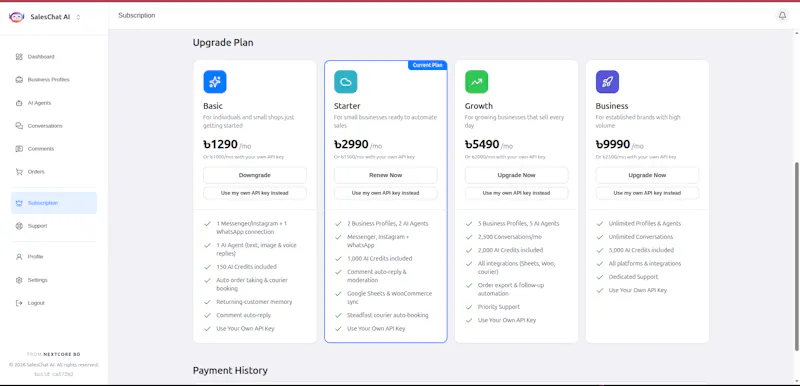Click the Comments sidebar icon
Screen dimensions: 800x386
coord(19,149)
